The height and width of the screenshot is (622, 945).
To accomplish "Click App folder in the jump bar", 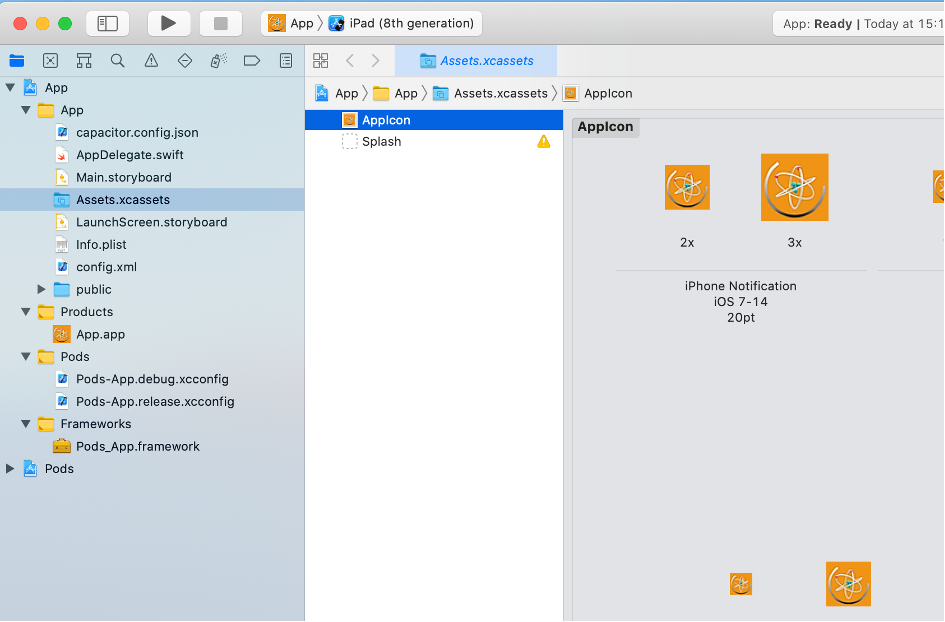I will point(395,93).
